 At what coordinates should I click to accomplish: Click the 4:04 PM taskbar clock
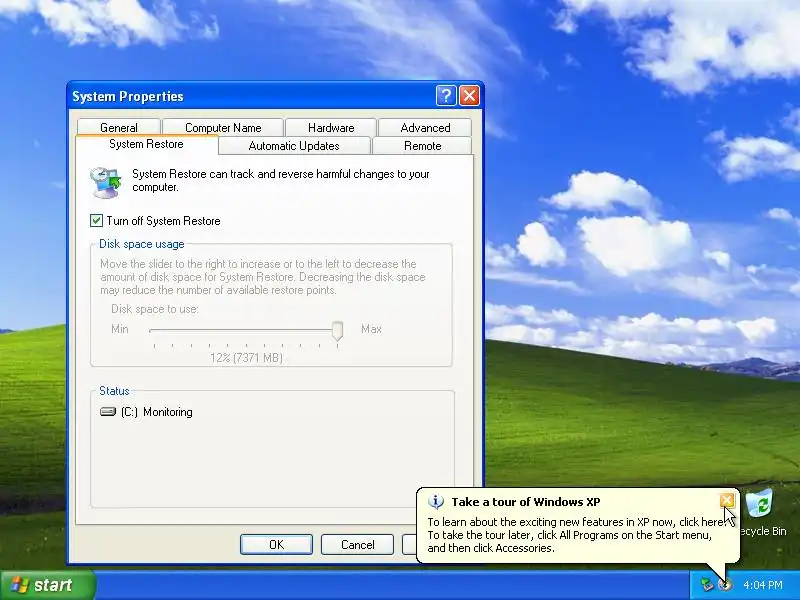pos(763,585)
